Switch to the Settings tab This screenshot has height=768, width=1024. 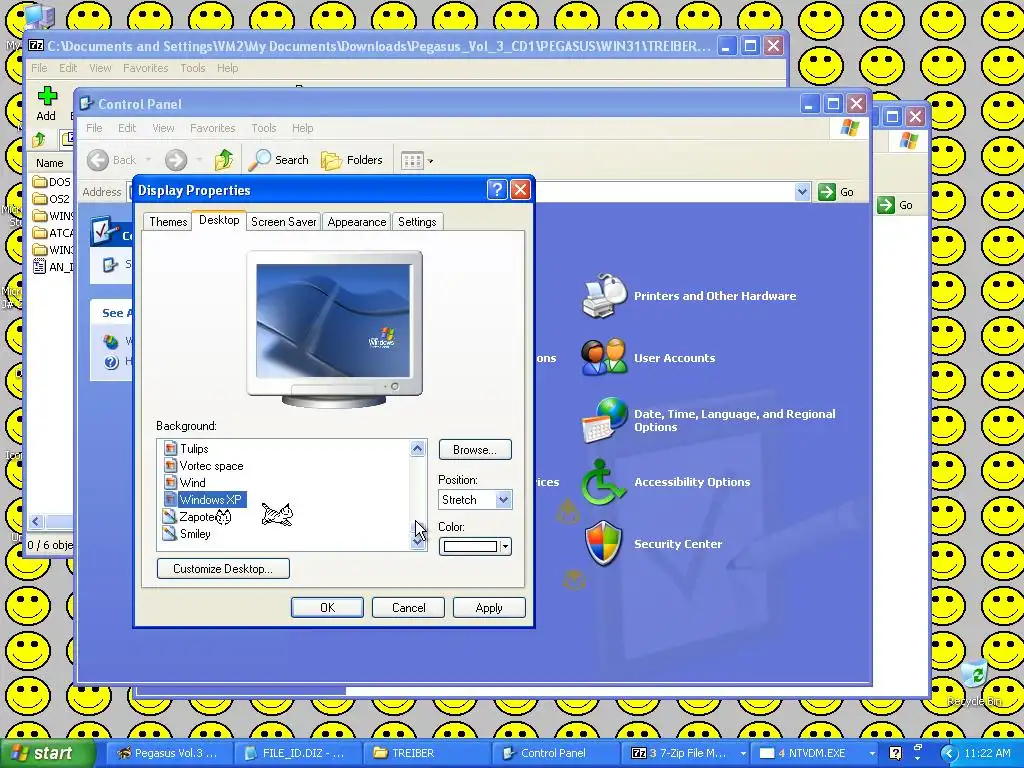coord(417,222)
